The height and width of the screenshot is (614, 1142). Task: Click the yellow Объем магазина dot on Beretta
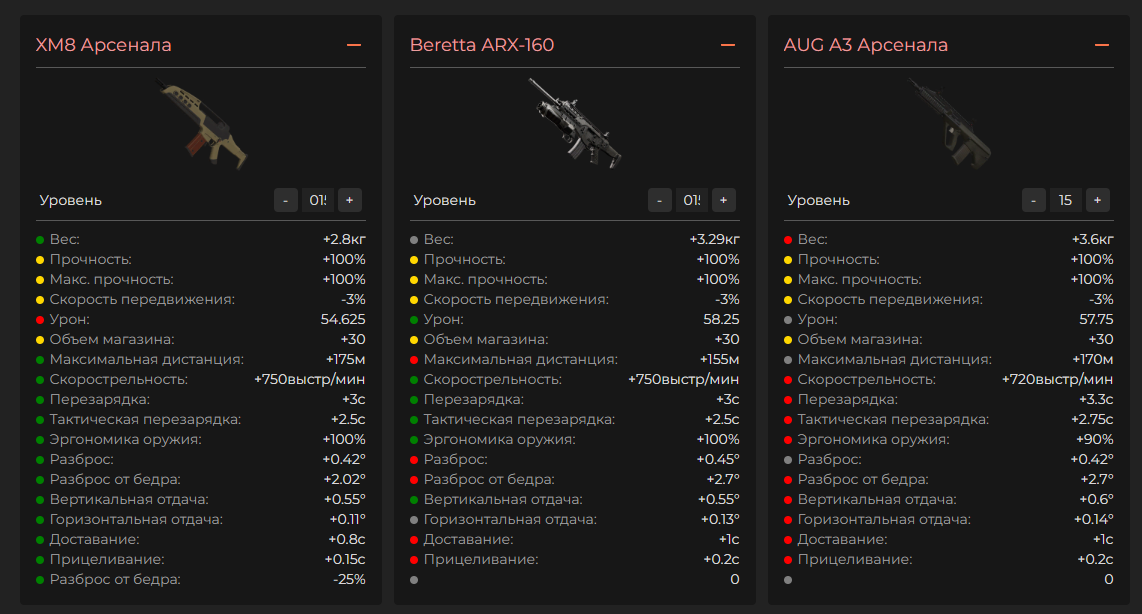[414, 339]
